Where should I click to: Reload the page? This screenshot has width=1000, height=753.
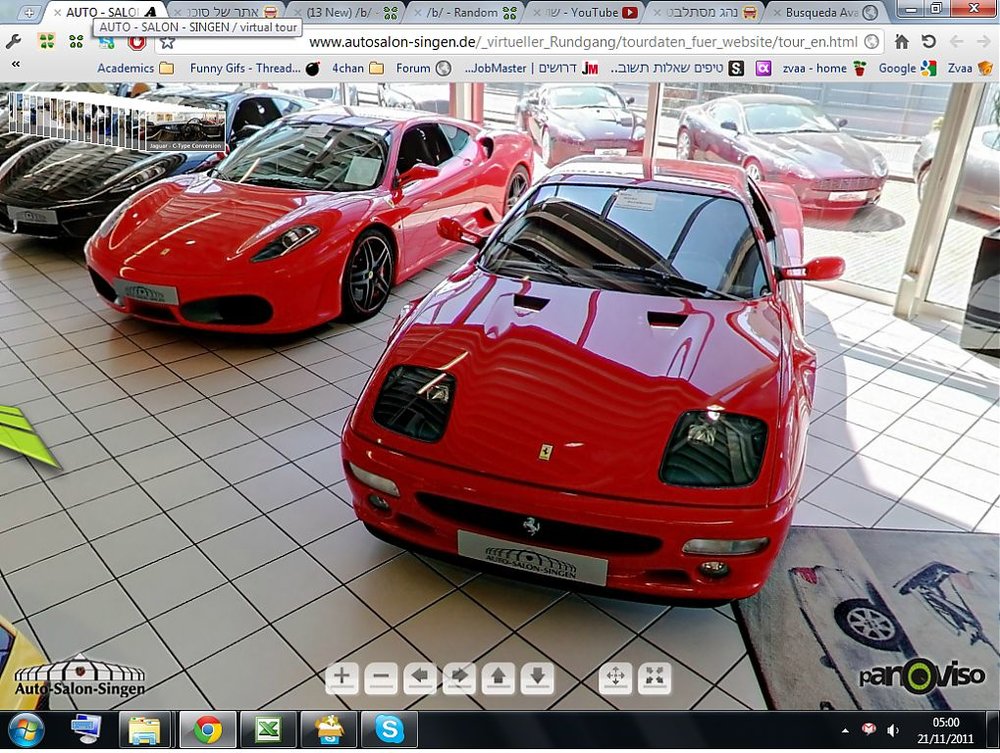(x=929, y=42)
